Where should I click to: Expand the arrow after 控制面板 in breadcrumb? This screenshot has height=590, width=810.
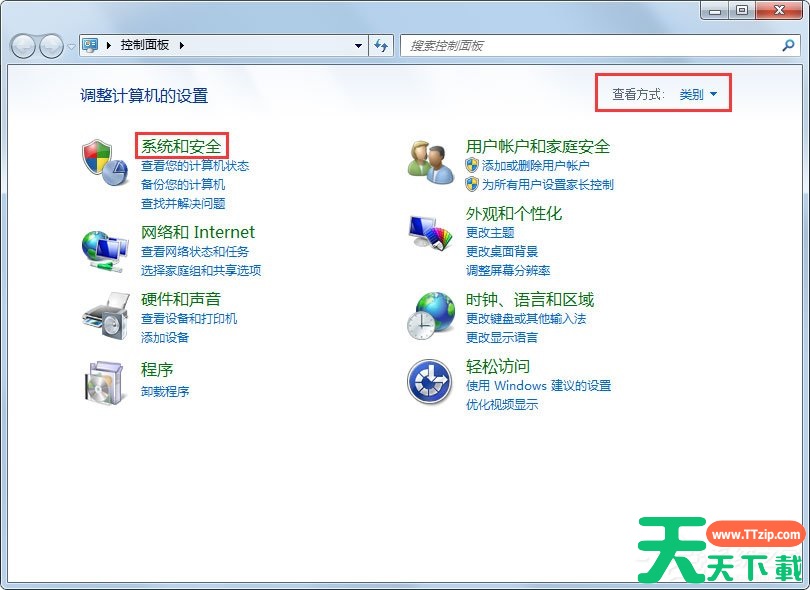pos(182,45)
